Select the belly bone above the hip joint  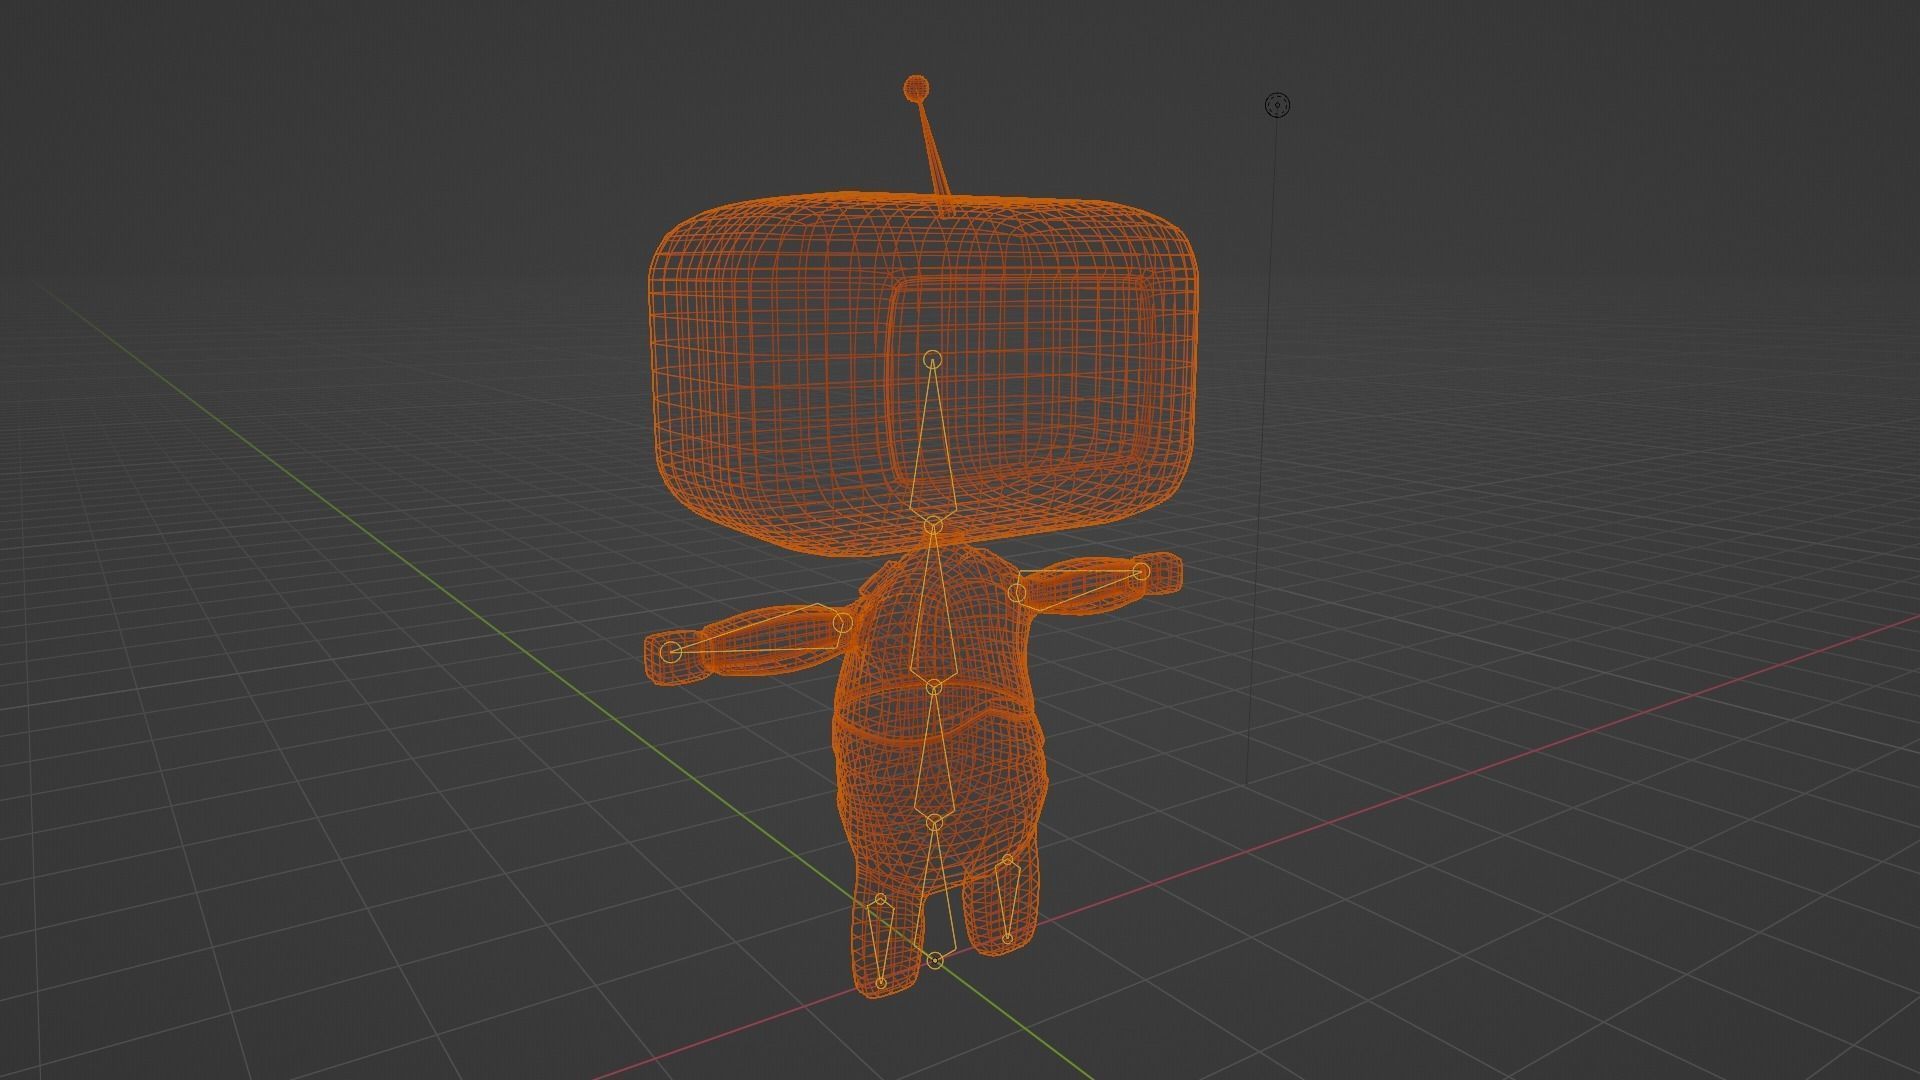click(934, 755)
